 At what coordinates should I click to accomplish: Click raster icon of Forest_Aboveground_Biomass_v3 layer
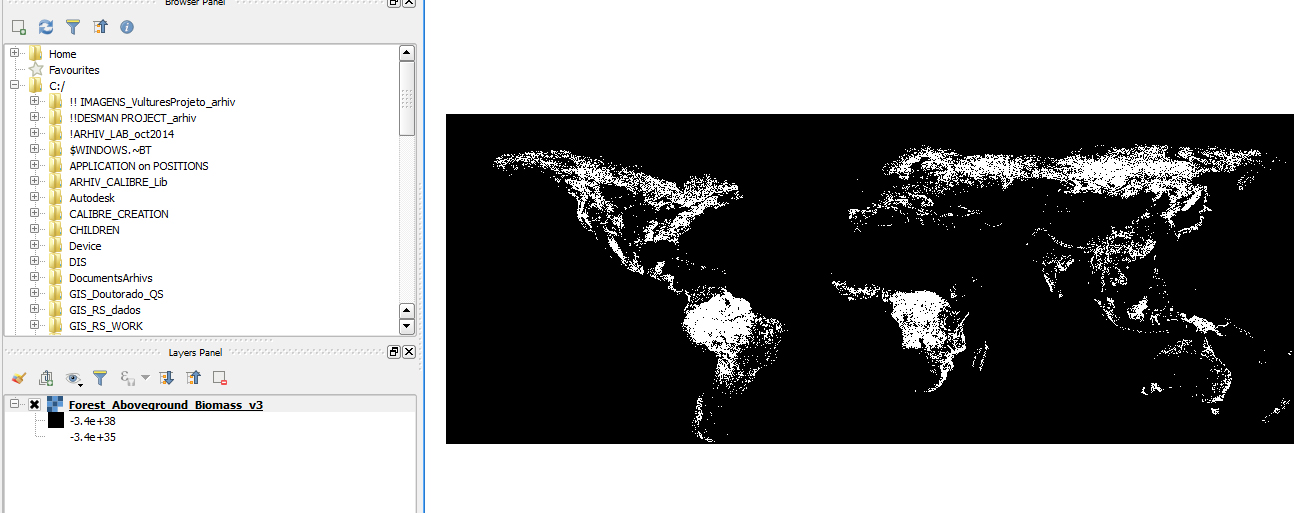55,405
